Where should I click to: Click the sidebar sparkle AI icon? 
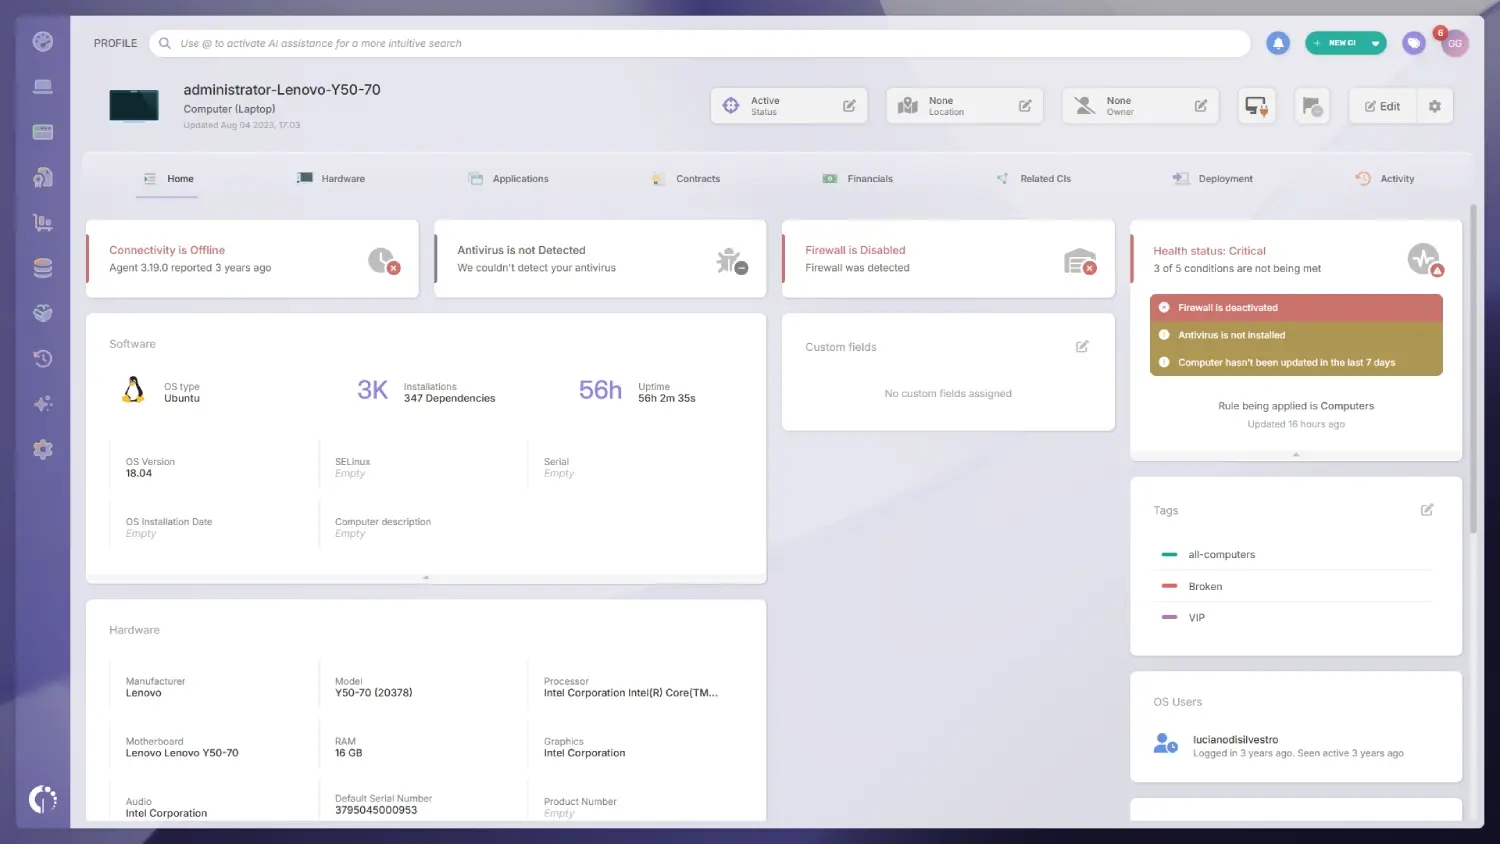coord(43,404)
